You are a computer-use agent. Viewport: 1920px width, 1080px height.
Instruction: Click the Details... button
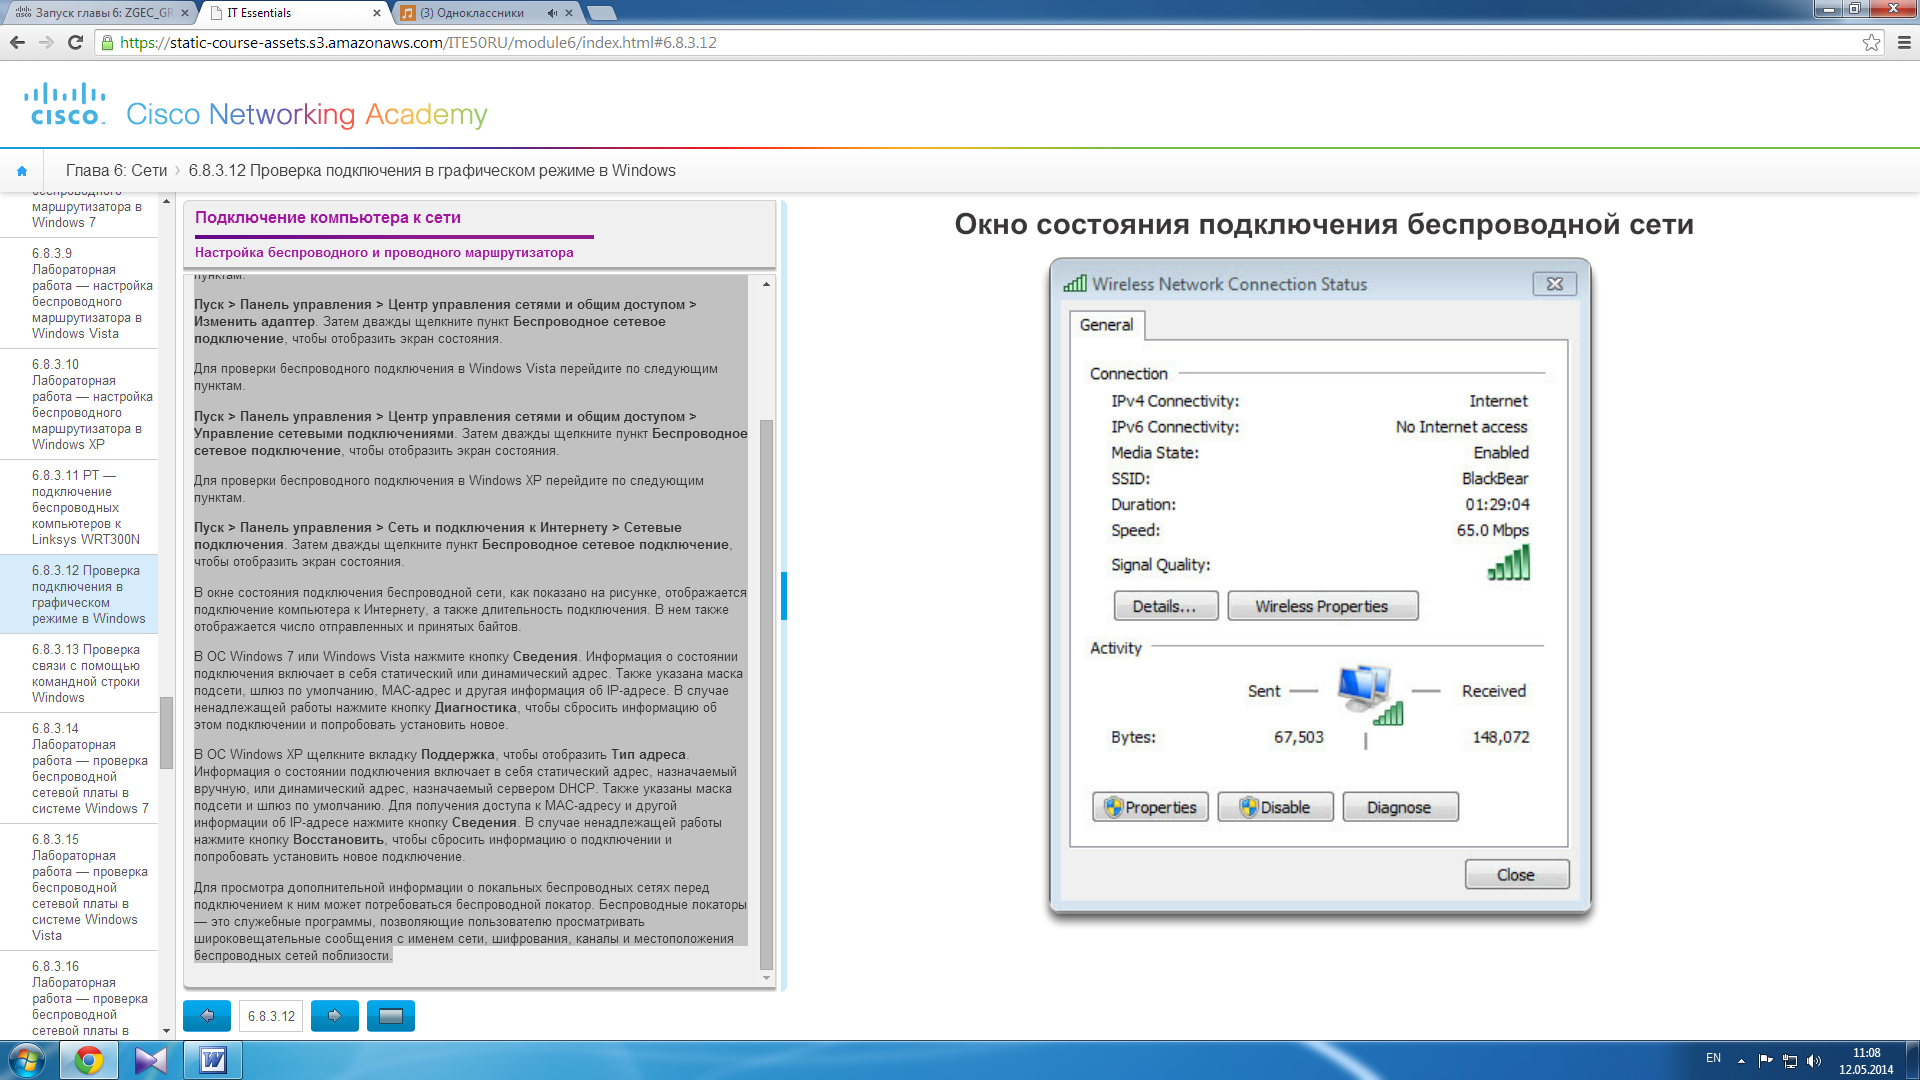coord(1165,606)
